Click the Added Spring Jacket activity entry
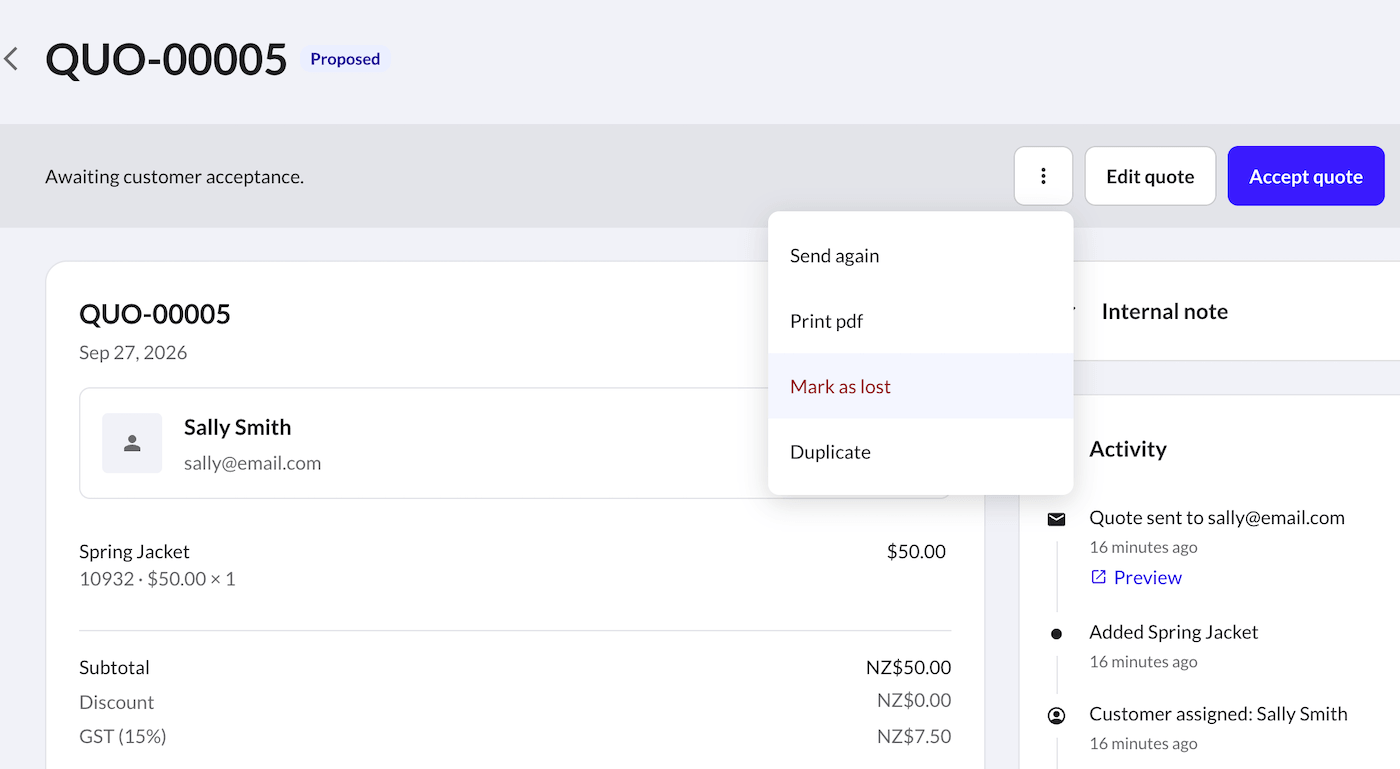The image size is (1400, 769). 1174,632
